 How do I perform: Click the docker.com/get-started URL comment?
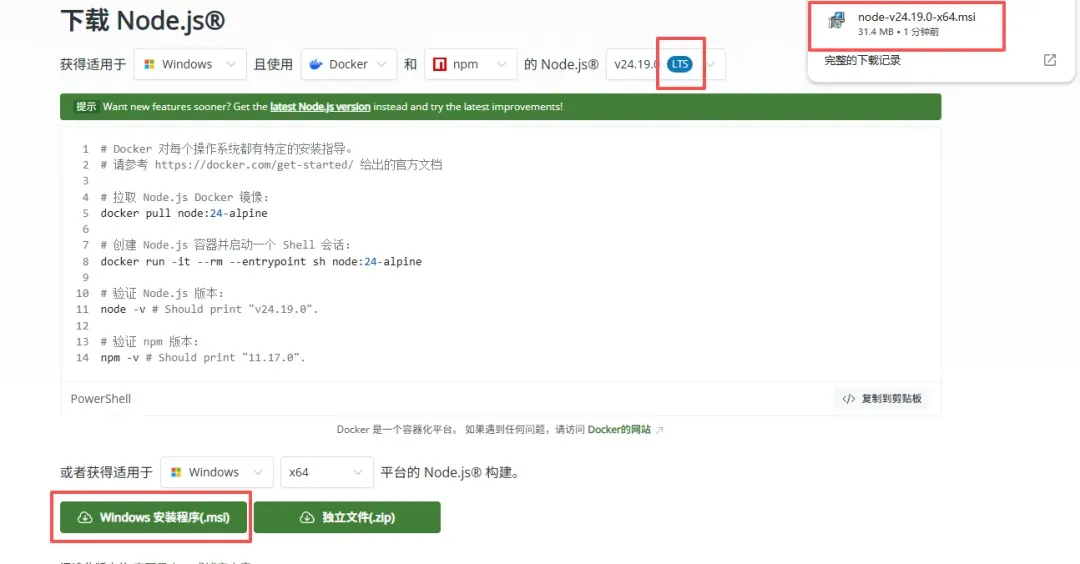(271, 165)
